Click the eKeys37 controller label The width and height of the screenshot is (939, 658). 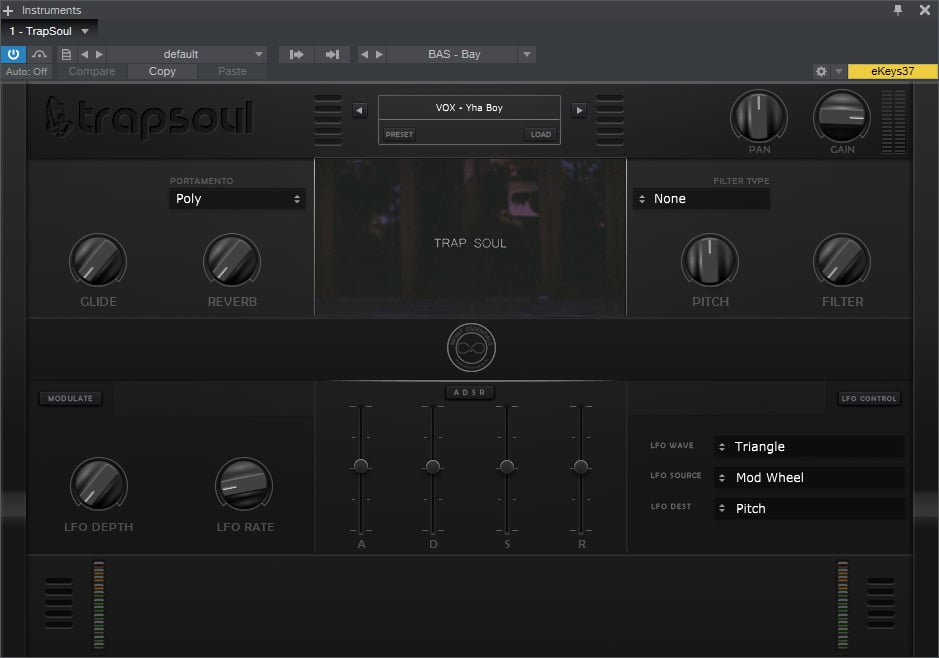point(892,71)
